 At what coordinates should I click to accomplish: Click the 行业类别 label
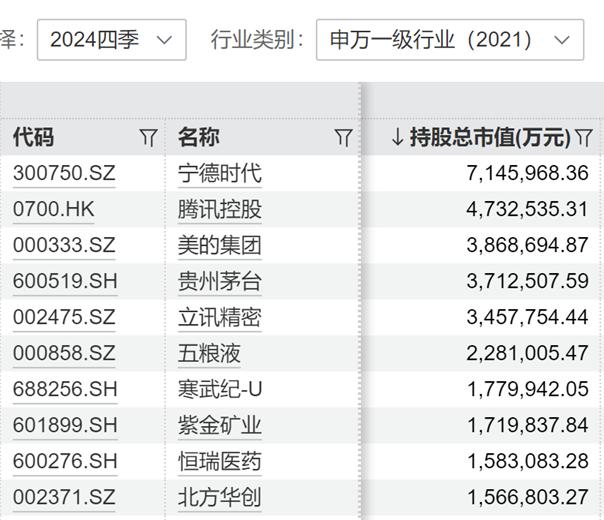pos(257,40)
